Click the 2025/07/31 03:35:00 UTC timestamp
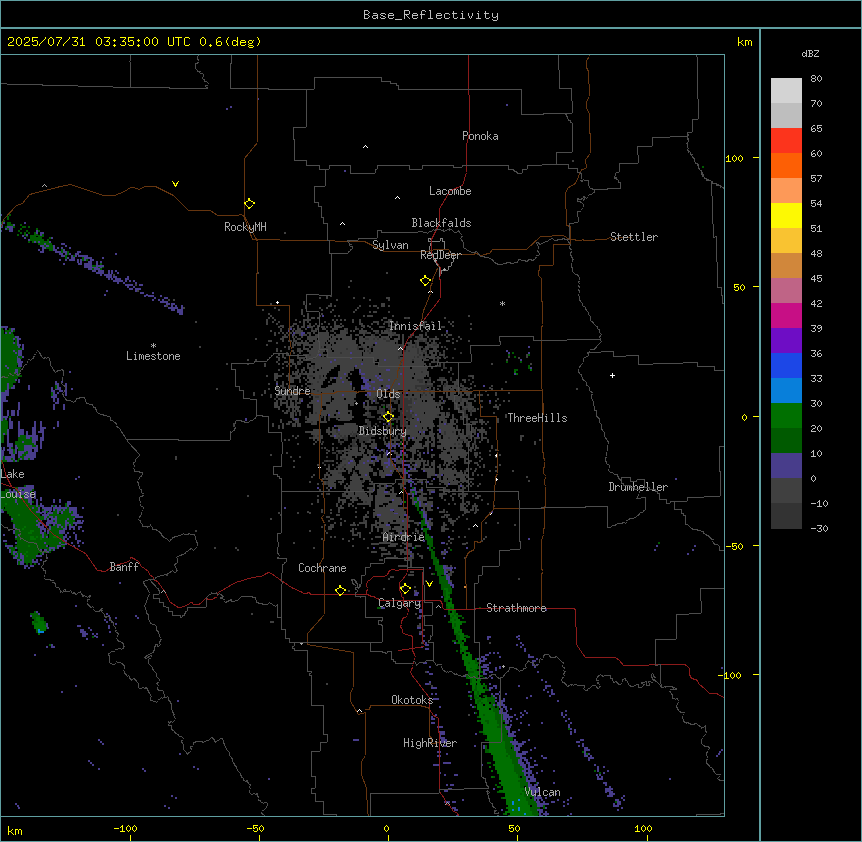The height and width of the screenshot is (842, 862). (x=99, y=42)
